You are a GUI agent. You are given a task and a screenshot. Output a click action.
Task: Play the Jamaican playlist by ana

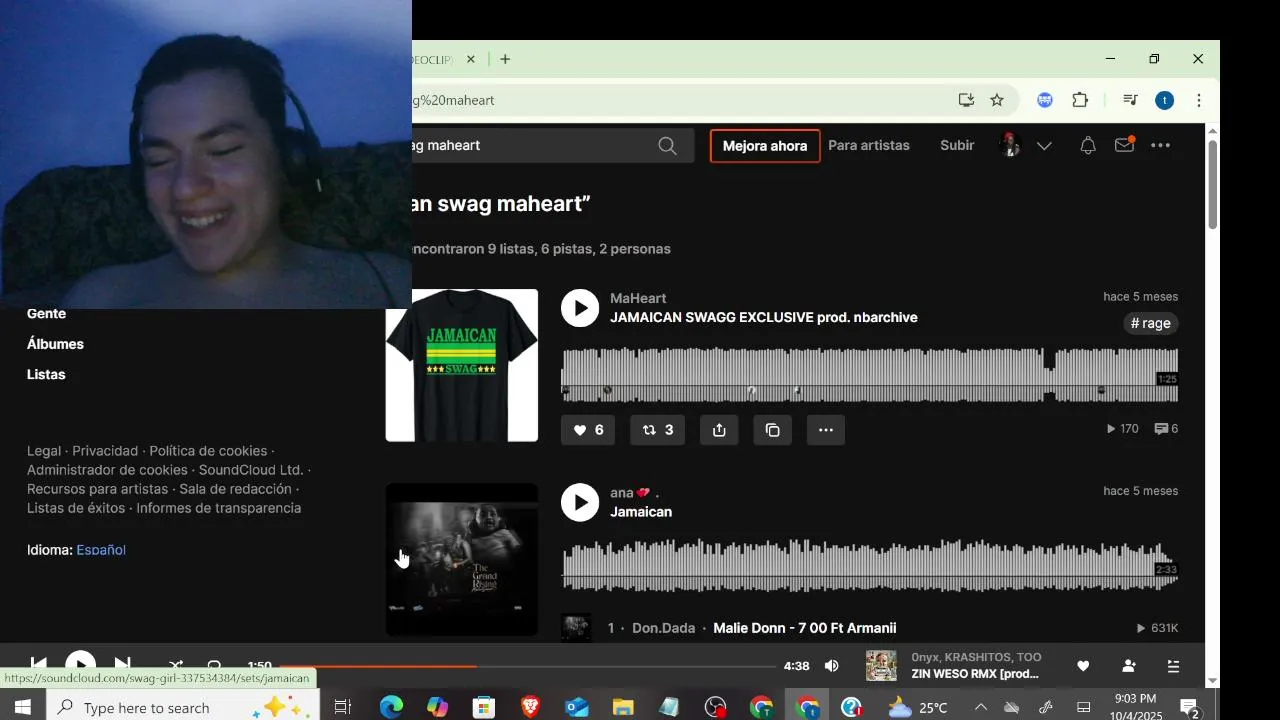coord(580,502)
